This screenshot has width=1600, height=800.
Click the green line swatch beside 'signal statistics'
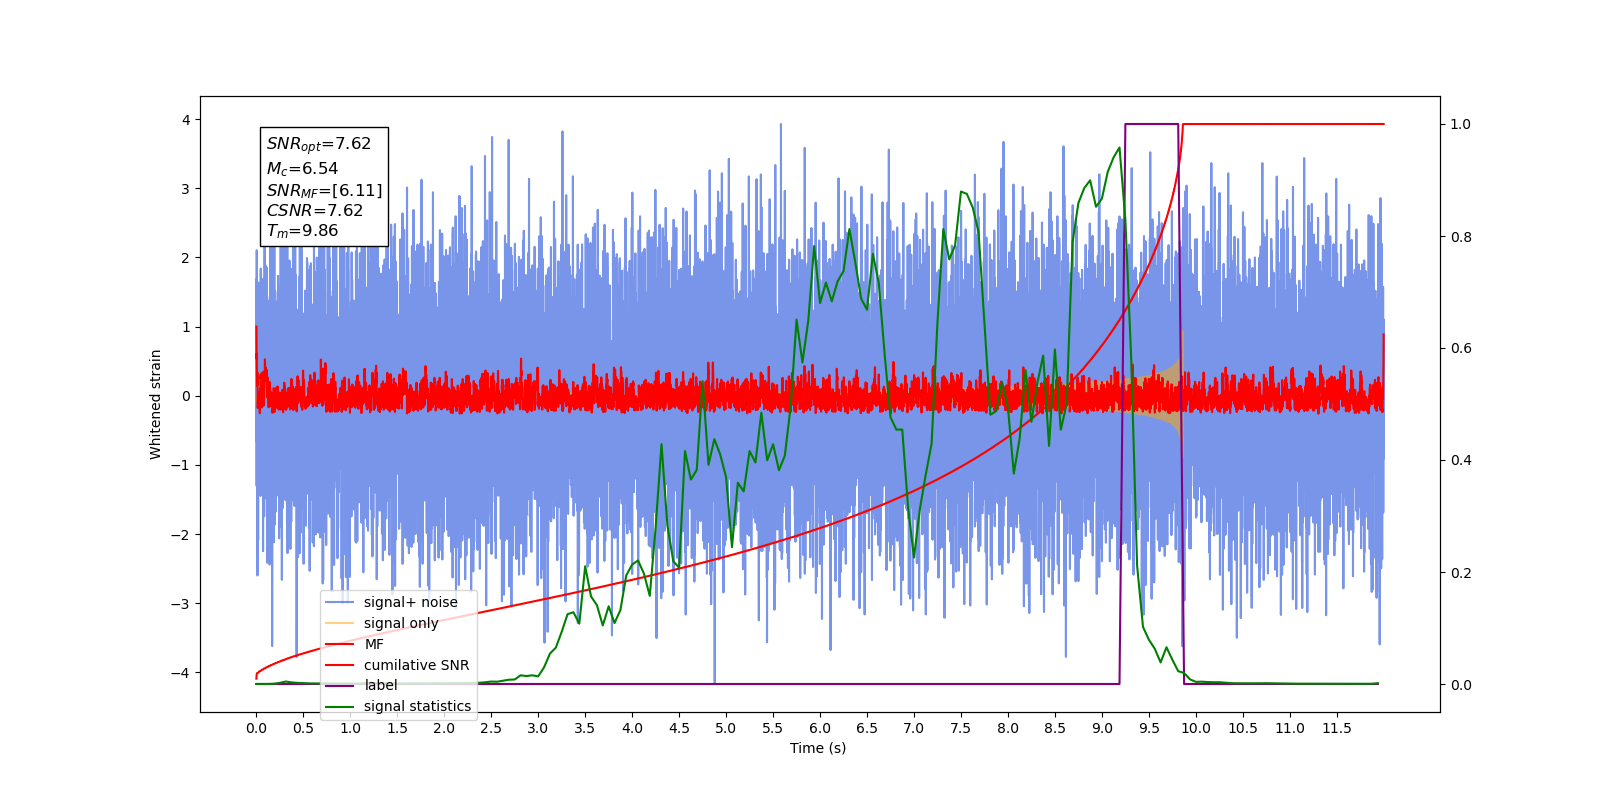point(340,706)
